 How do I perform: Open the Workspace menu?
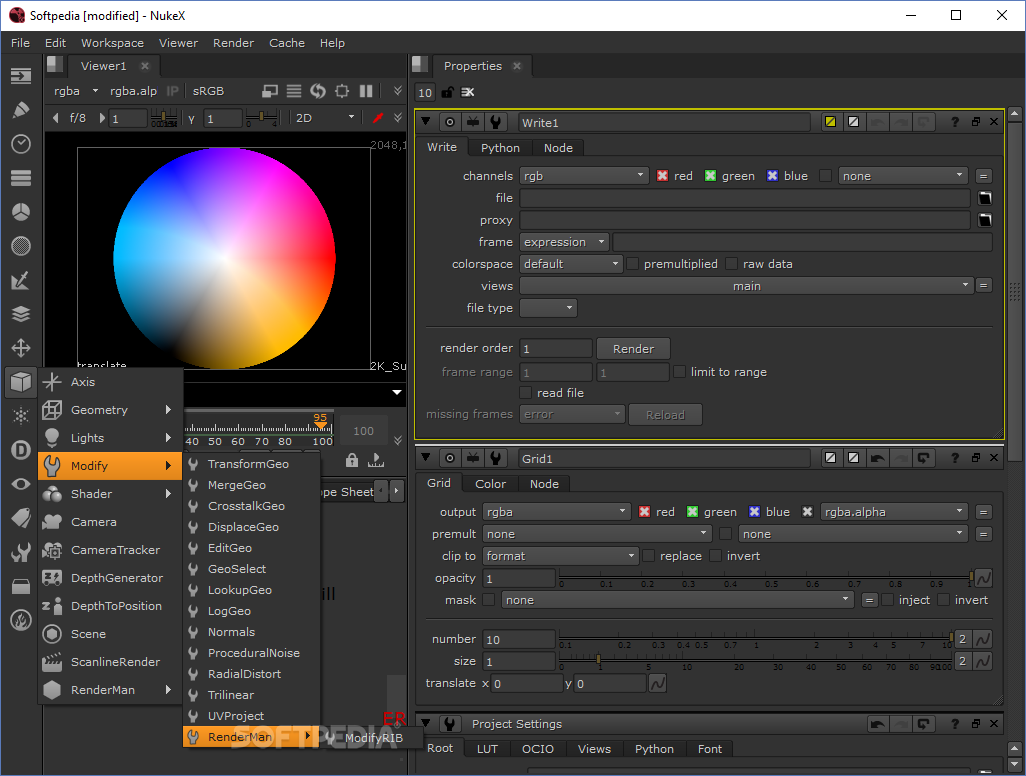click(113, 43)
